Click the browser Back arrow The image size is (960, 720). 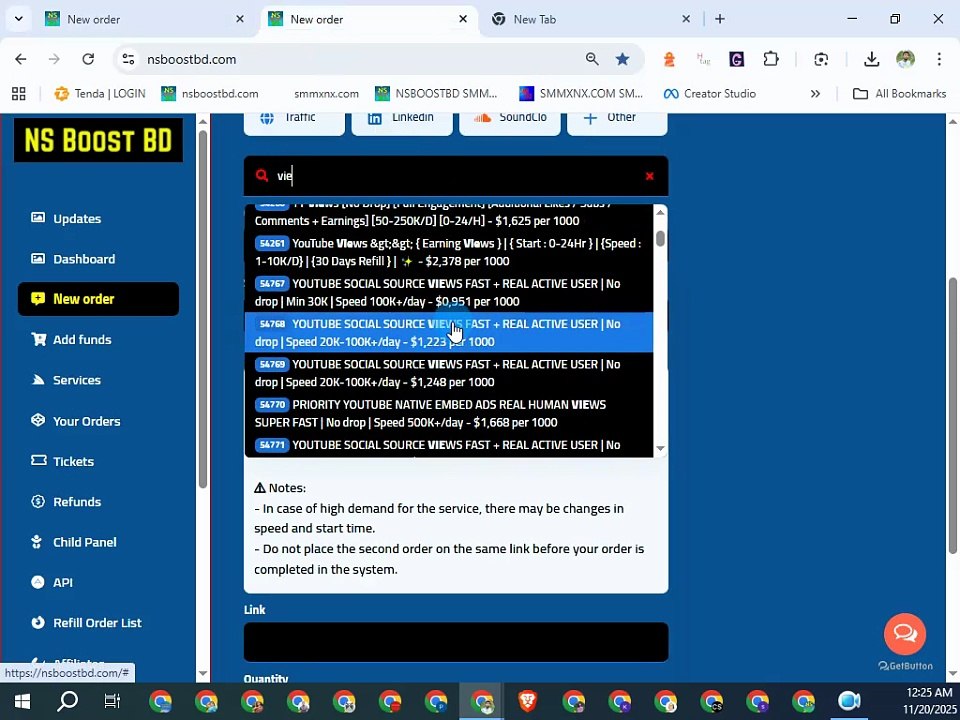point(21,59)
